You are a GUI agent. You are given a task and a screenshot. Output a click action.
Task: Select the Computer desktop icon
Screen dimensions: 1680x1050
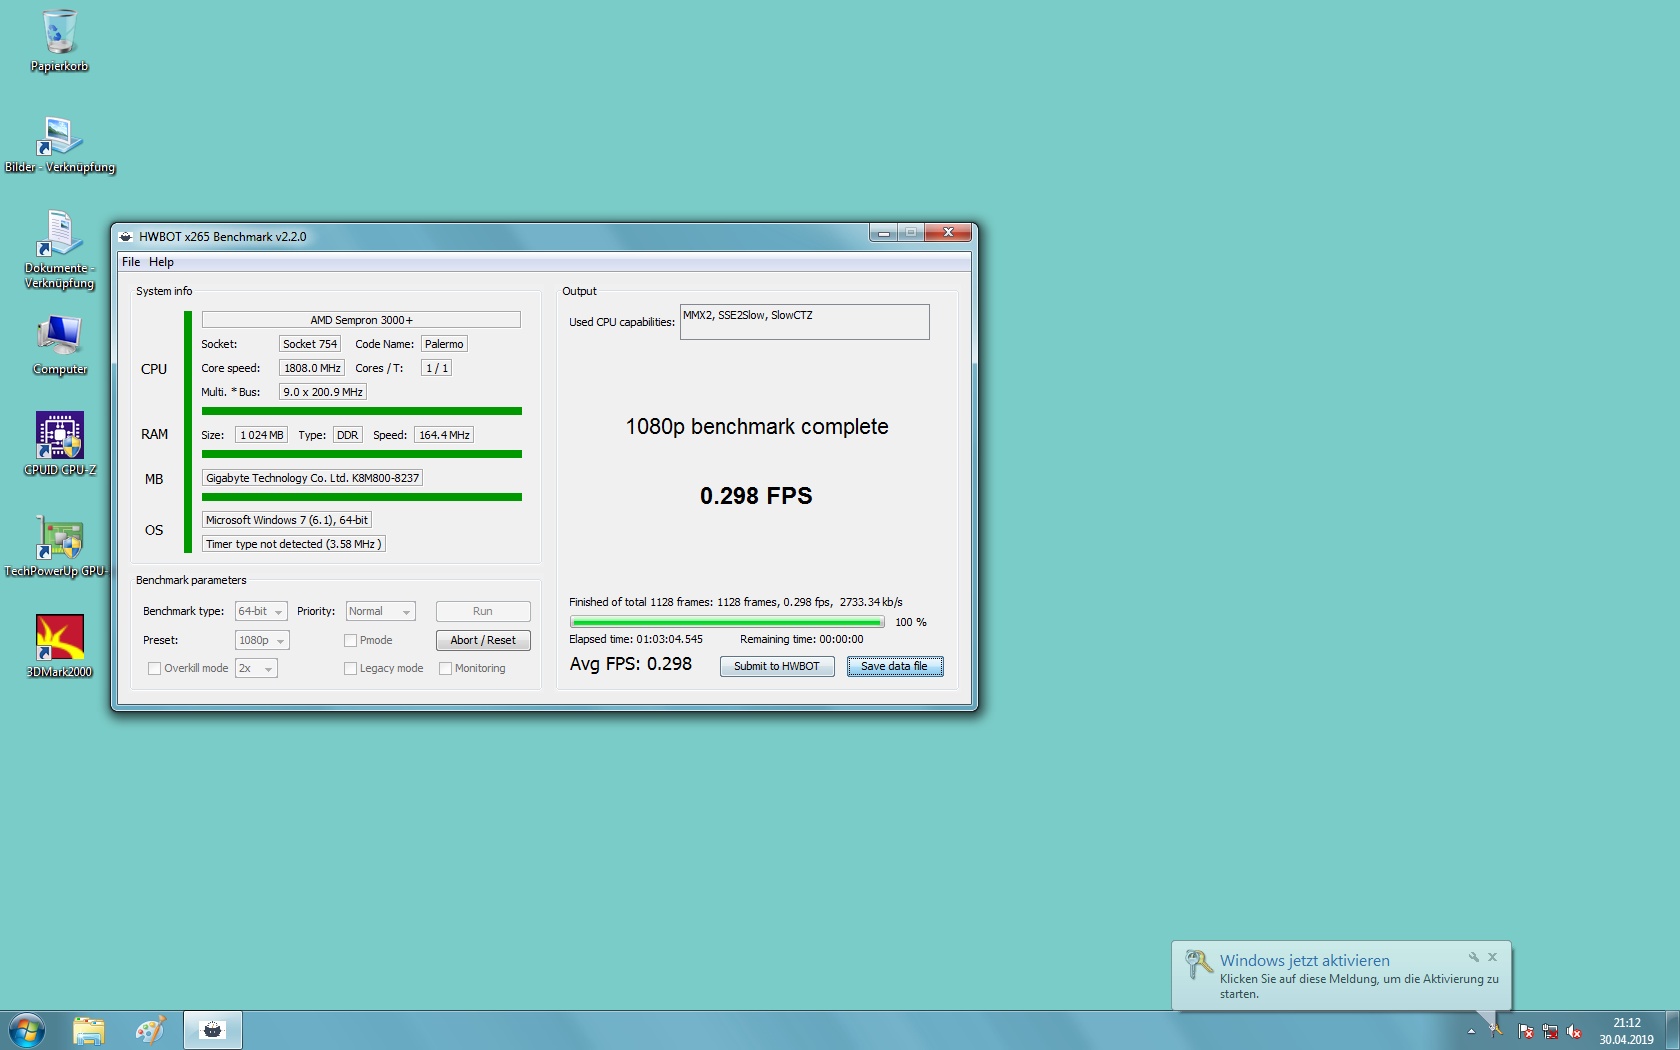tap(60, 345)
